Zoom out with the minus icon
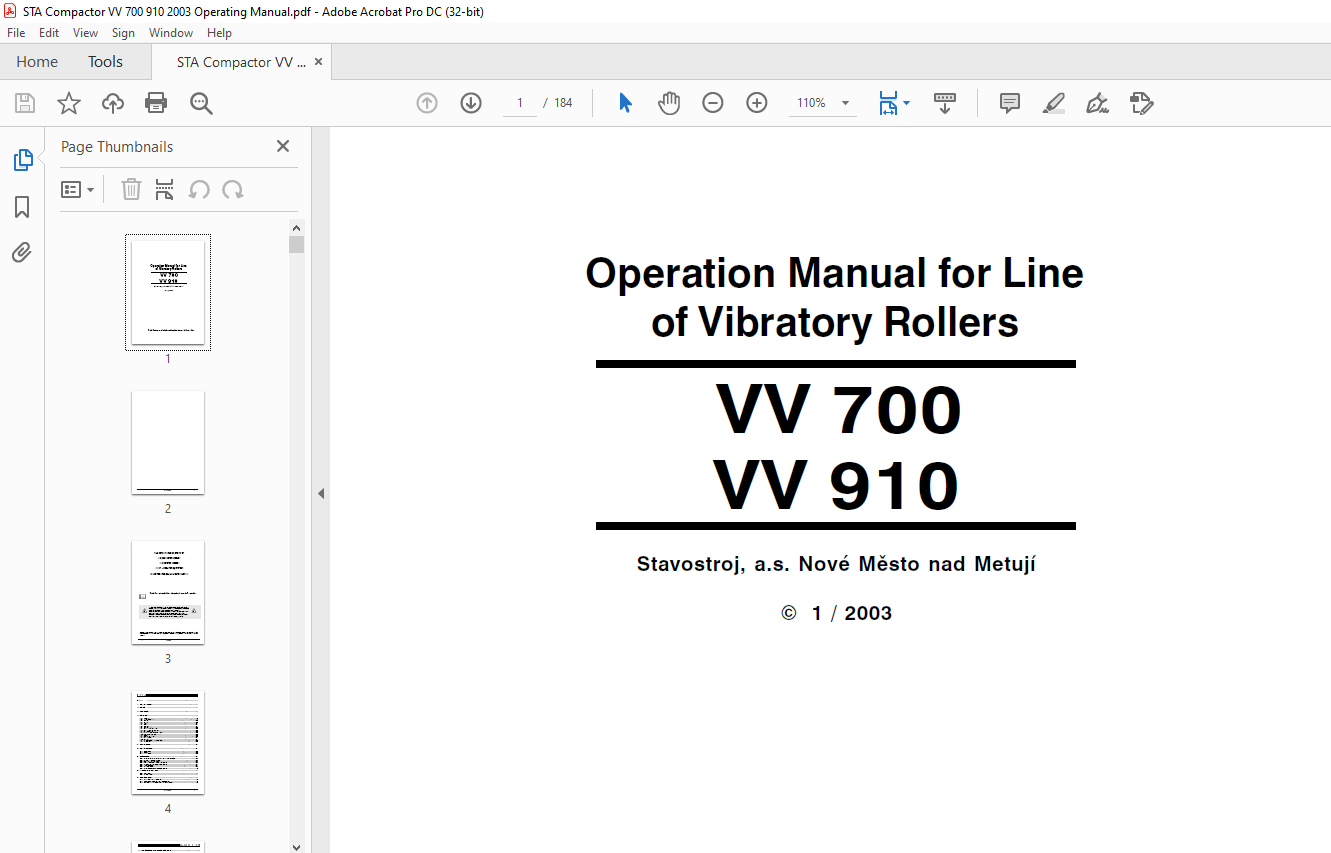Viewport: 1331px width, 853px height. (x=713, y=103)
